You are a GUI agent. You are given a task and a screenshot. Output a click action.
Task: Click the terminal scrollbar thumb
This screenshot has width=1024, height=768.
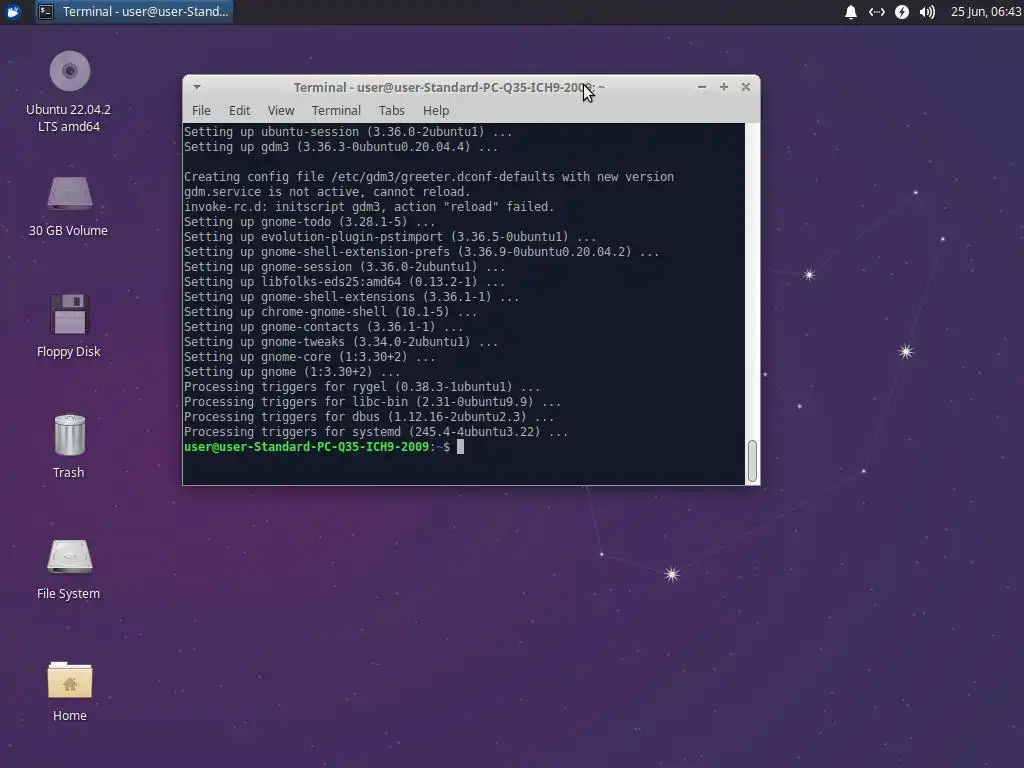click(x=752, y=460)
